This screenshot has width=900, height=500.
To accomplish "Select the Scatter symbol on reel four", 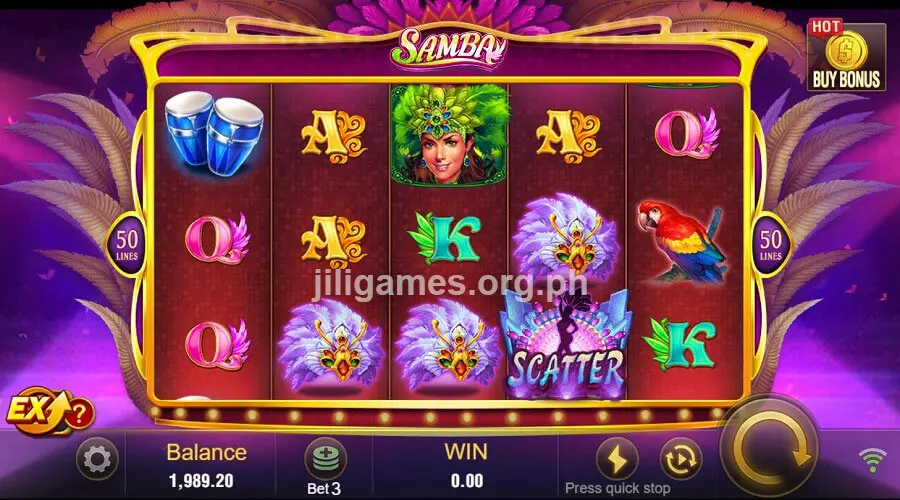I will click(x=566, y=344).
